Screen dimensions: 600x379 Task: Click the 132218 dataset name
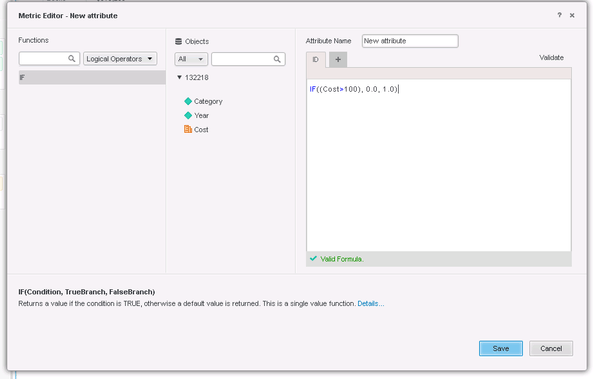coord(197,77)
